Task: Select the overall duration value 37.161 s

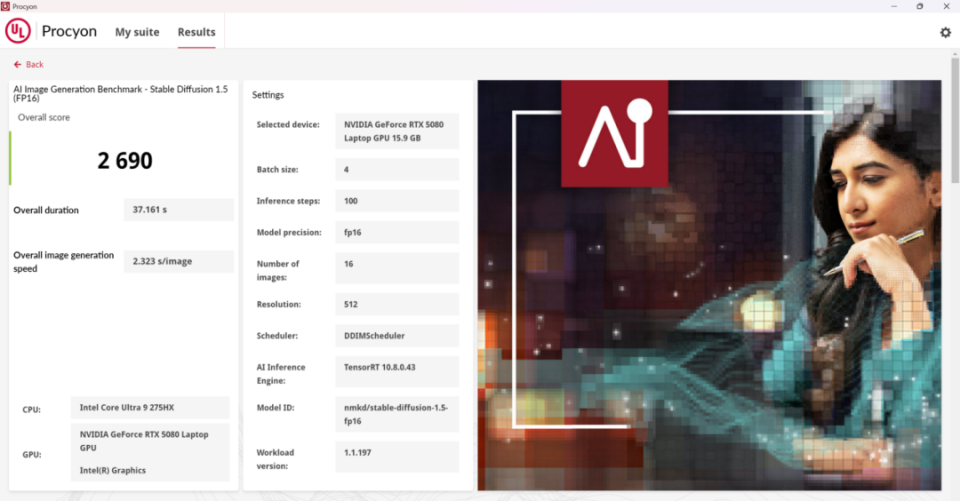Action: coord(179,209)
